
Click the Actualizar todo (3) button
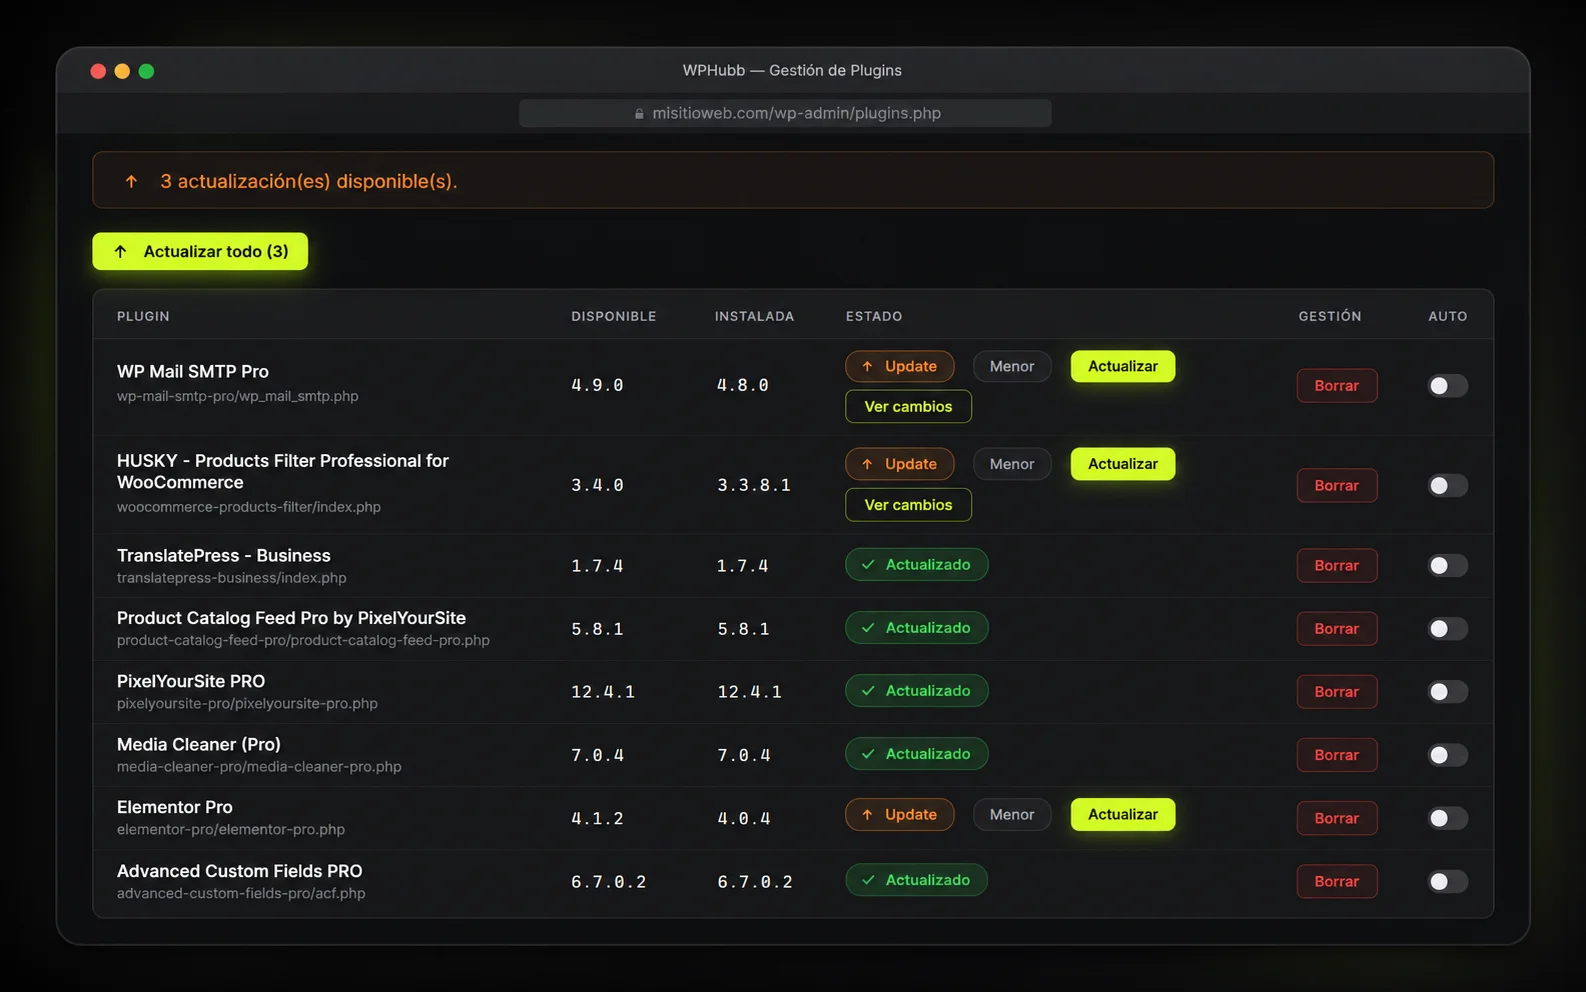(200, 251)
